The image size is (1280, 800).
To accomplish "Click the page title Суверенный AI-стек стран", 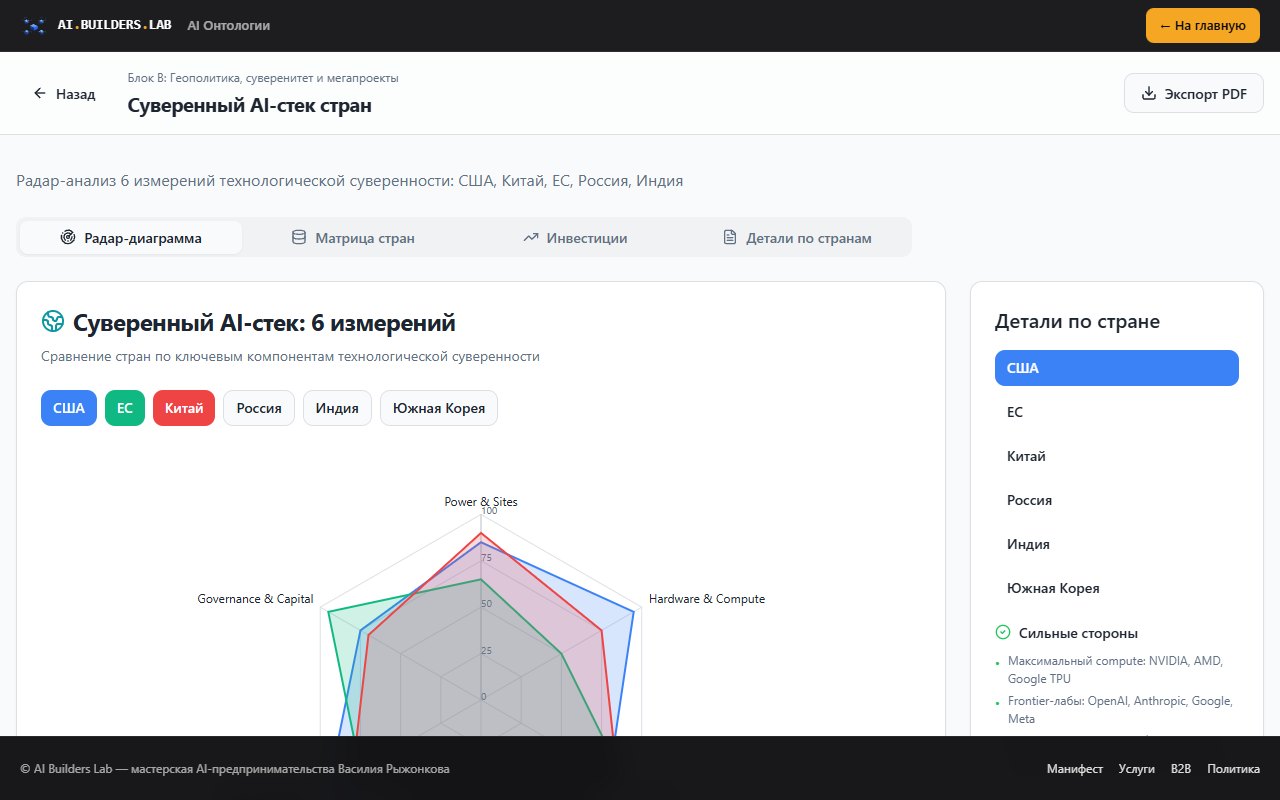I will click(250, 105).
